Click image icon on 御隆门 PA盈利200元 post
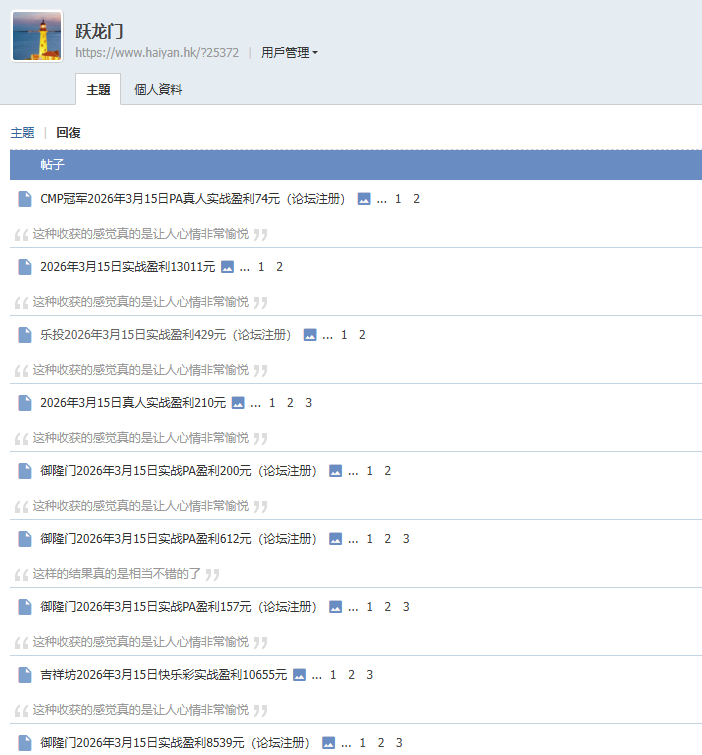 [335, 471]
